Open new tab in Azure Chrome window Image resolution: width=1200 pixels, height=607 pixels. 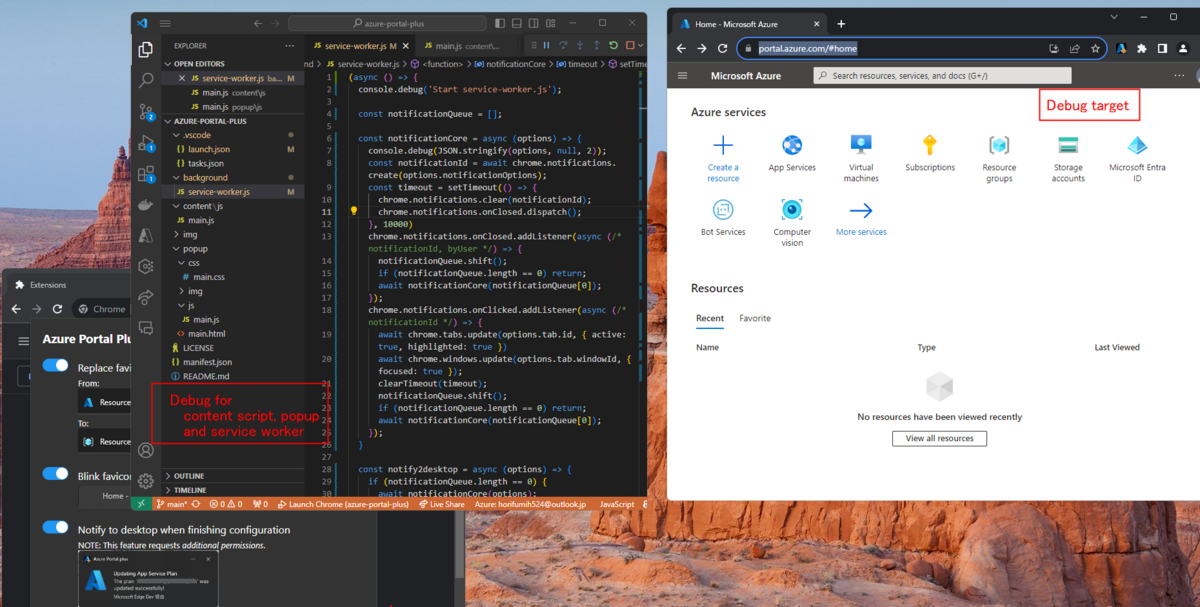pyautogui.click(x=841, y=24)
